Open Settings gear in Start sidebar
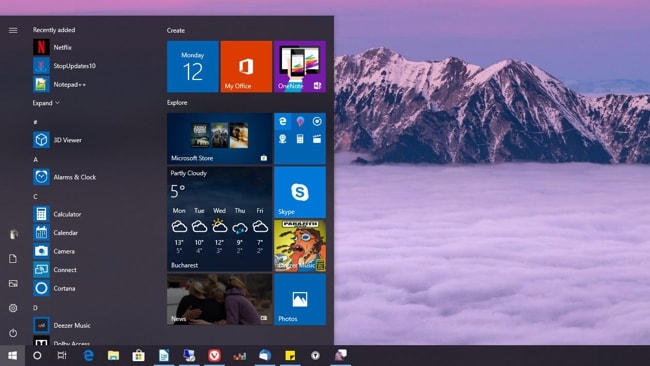This screenshot has width=650, height=366. (x=13, y=308)
